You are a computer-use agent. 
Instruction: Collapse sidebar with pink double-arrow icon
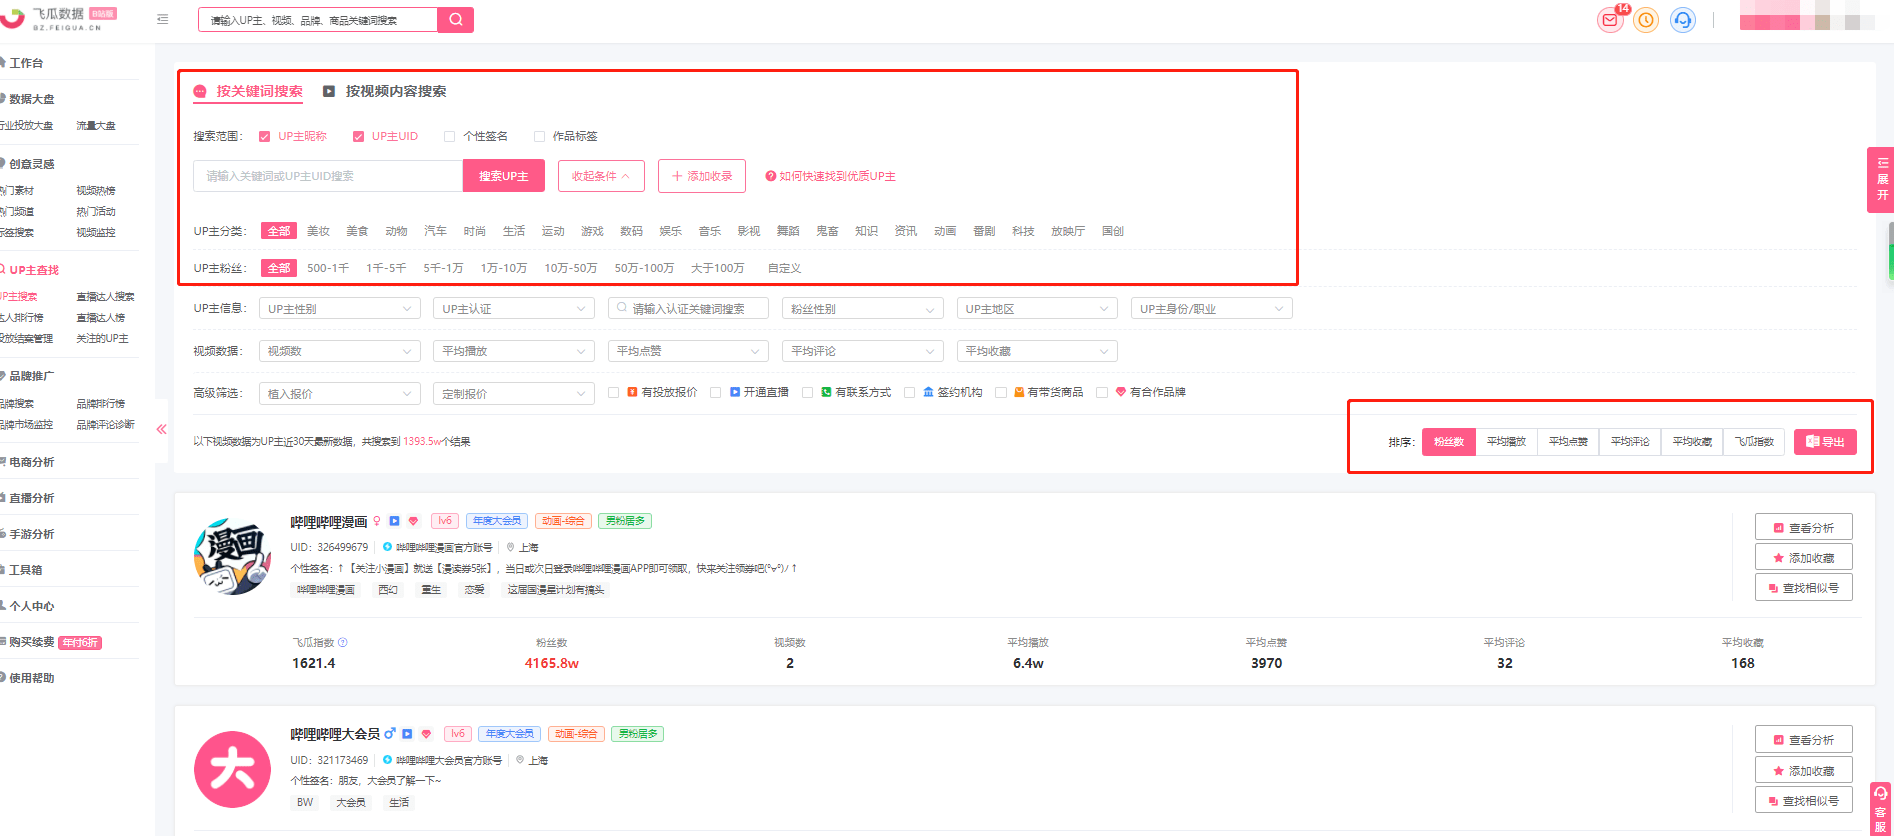pyautogui.click(x=161, y=429)
